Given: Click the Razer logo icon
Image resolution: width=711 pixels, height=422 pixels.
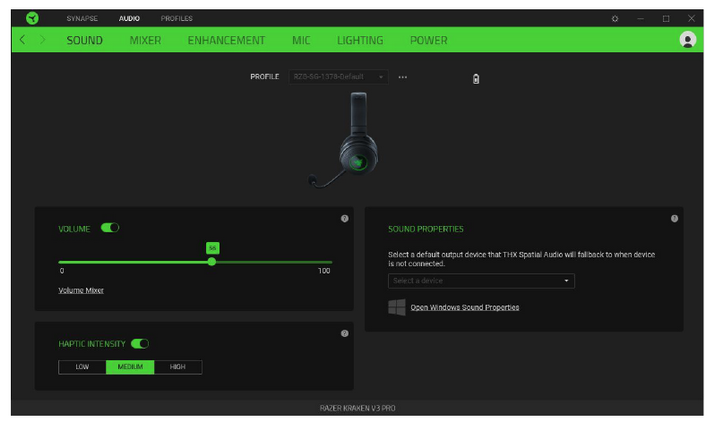Looking at the screenshot, I should (x=32, y=18).
